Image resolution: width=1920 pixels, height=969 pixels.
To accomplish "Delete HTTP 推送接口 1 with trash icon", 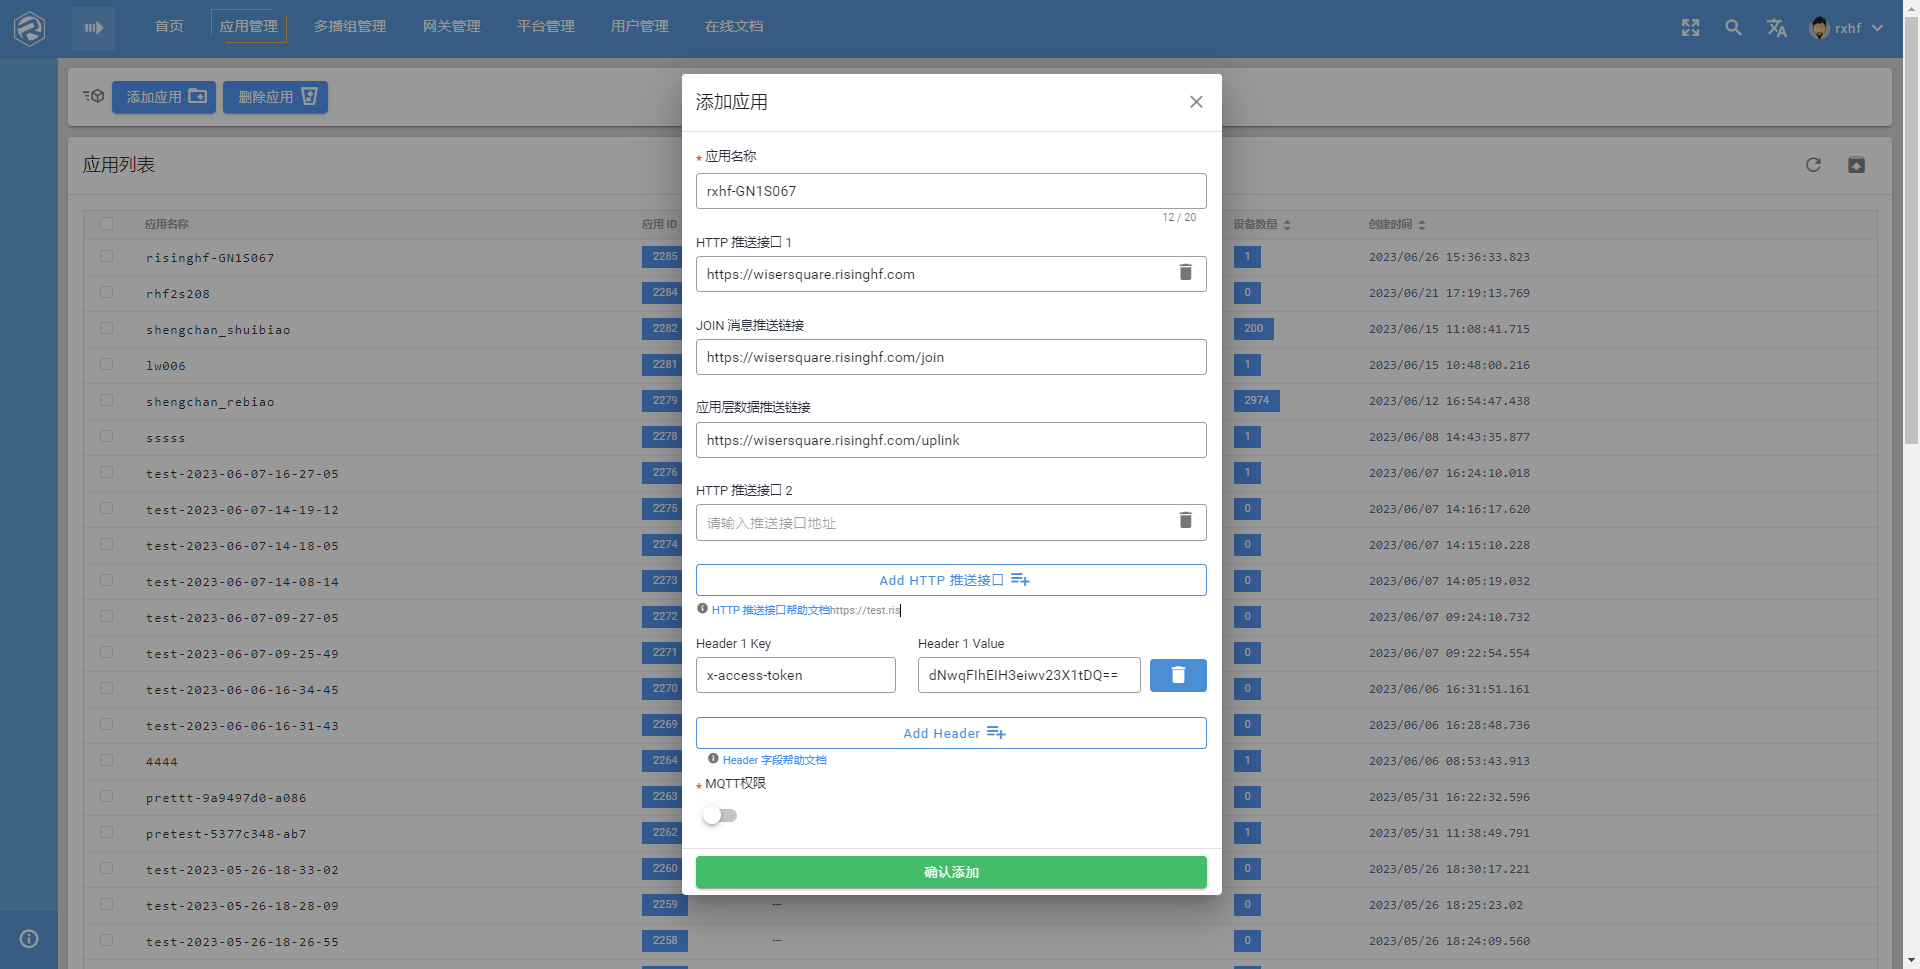I will 1185,273.
